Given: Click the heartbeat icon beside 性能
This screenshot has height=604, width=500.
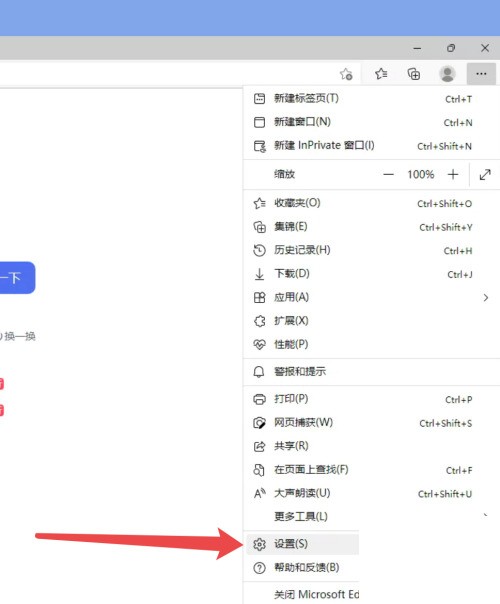Looking at the screenshot, I should 259,344.
